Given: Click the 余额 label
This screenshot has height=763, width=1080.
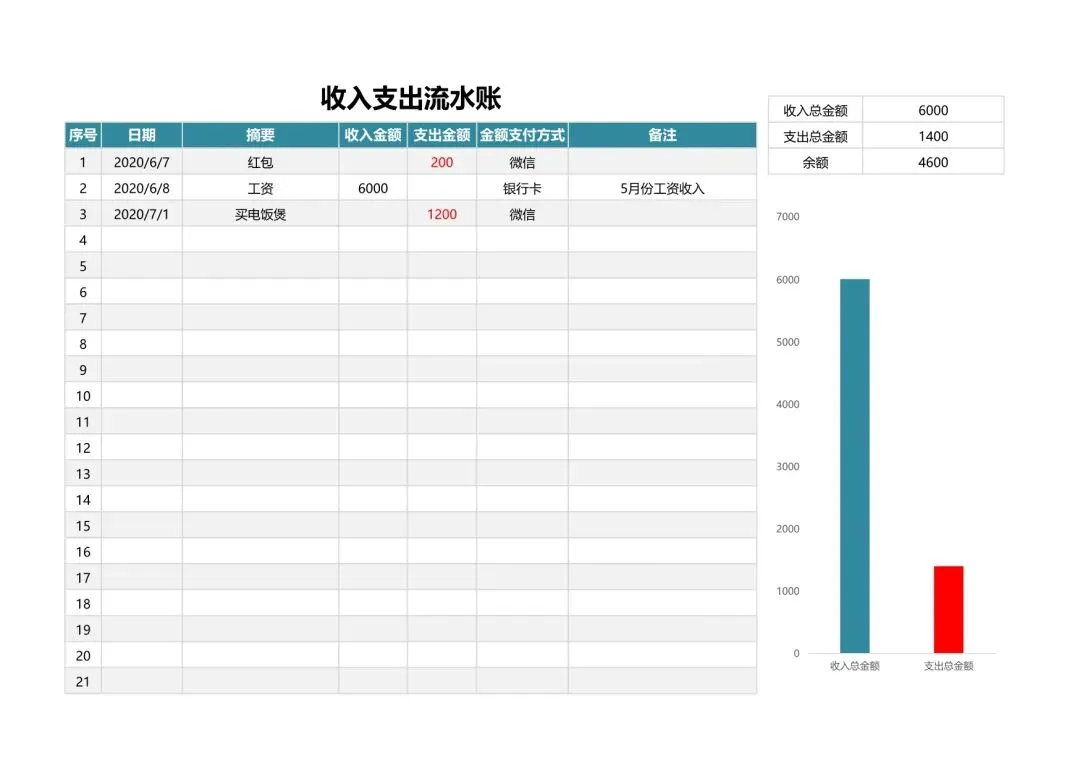Looking at the screenshot, I should point(816,163).
